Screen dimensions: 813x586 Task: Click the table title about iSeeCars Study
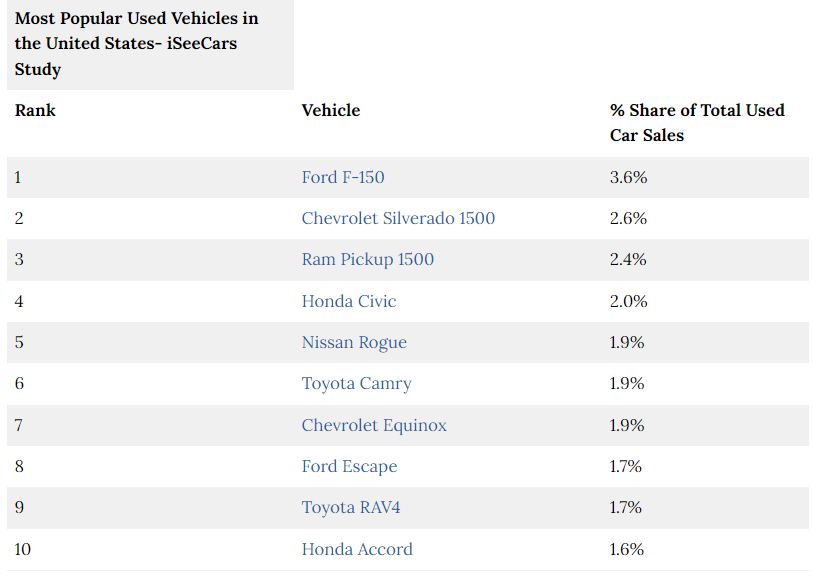pos(136,44)
